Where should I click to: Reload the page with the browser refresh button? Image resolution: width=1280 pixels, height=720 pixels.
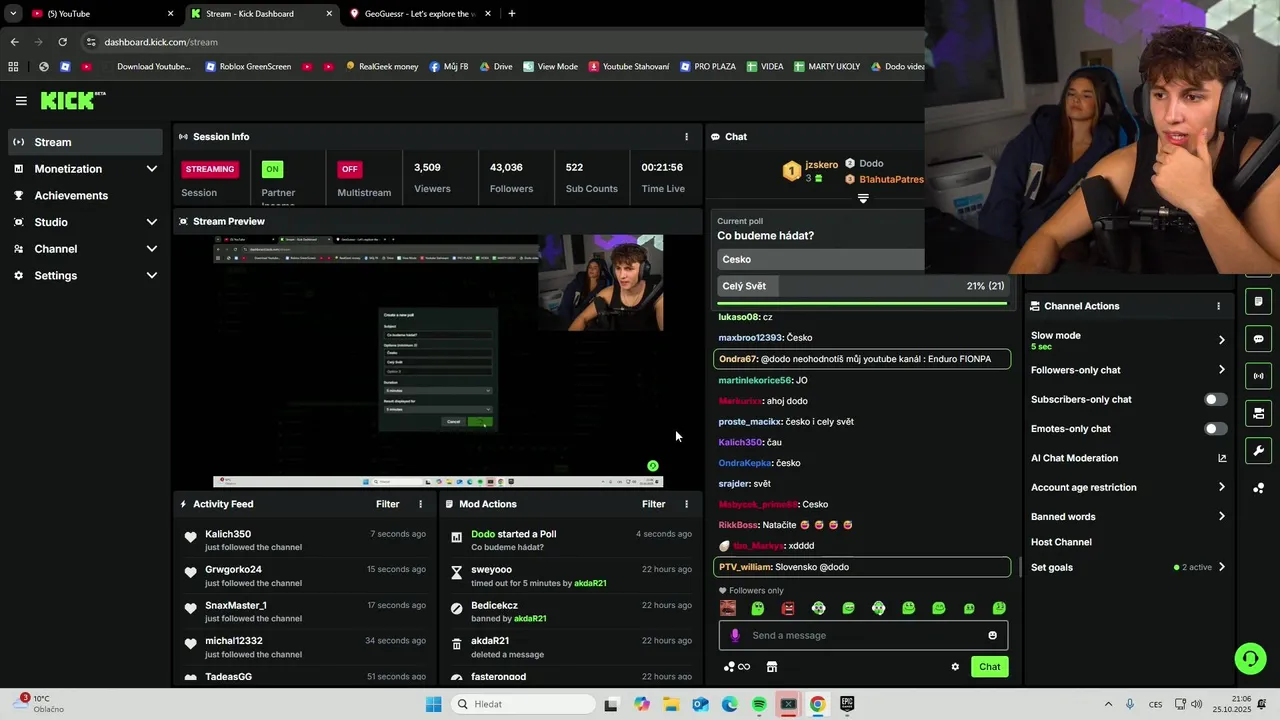click(x=62, y=42)
